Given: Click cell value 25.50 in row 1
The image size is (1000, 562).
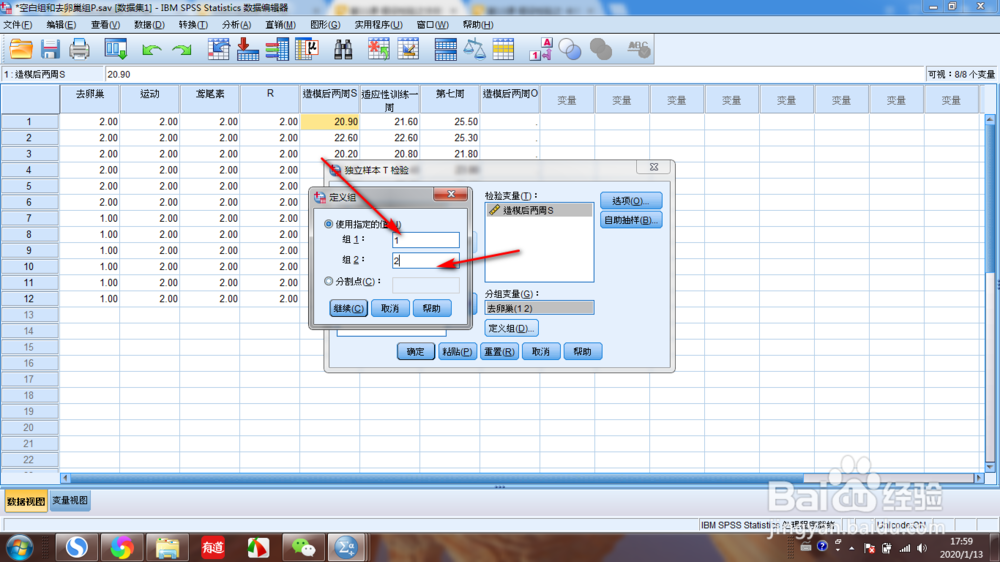Looking at the screenshot, I should [x=450, y=121].
